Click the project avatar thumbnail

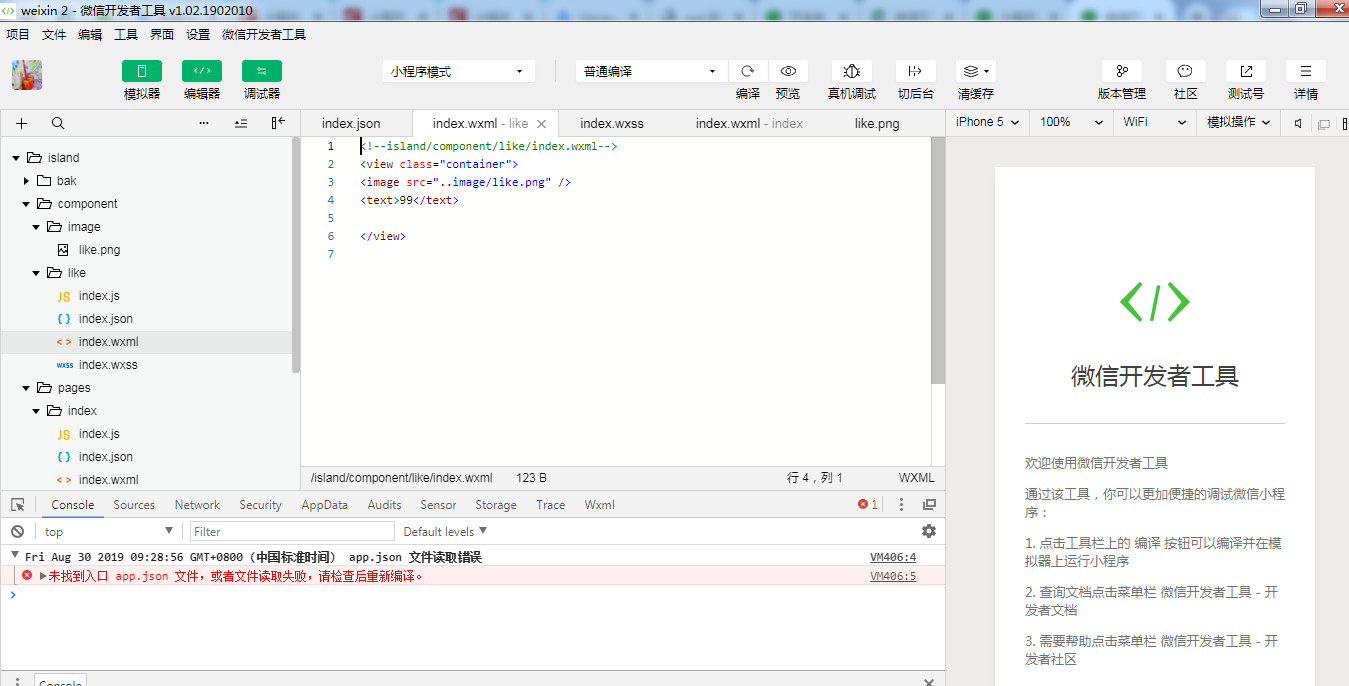27,75
